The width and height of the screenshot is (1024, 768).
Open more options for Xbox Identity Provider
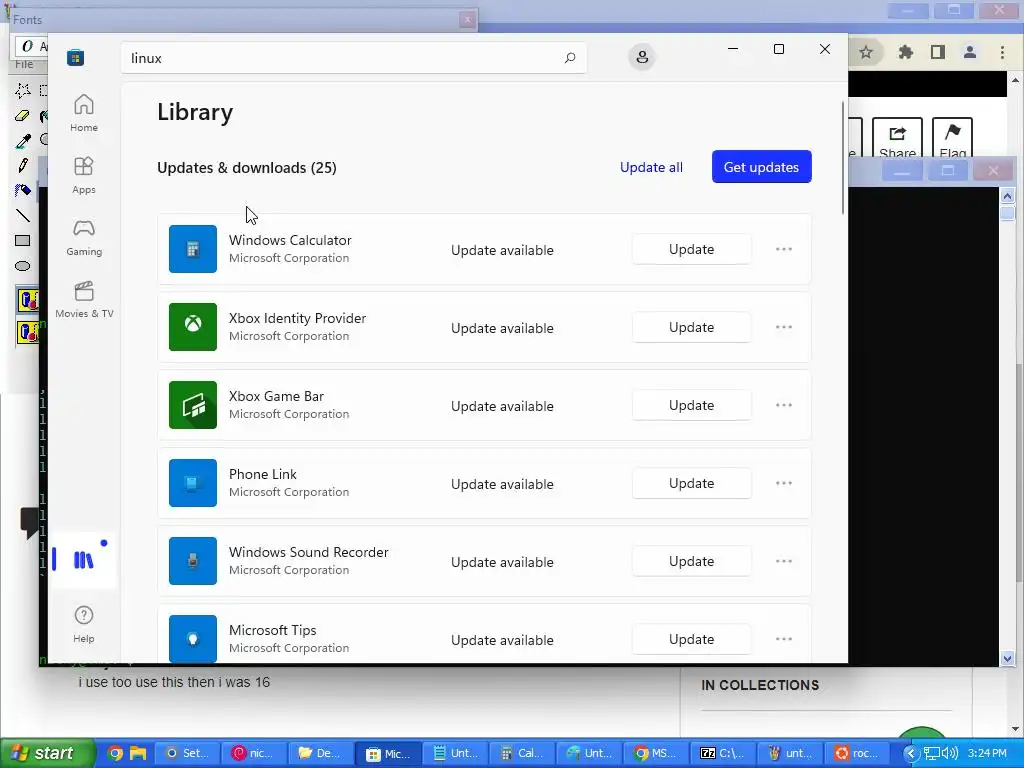tap(784, 327)
